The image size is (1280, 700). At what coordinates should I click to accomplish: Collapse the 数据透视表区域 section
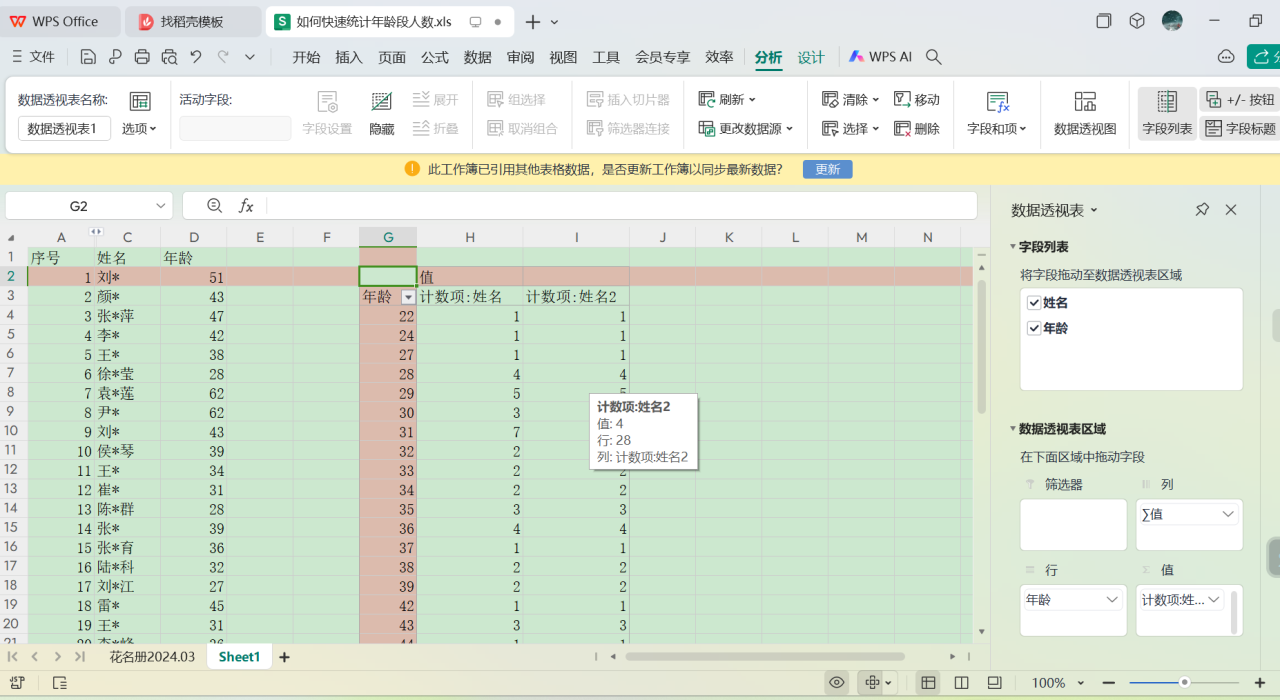pos(1012,429)
